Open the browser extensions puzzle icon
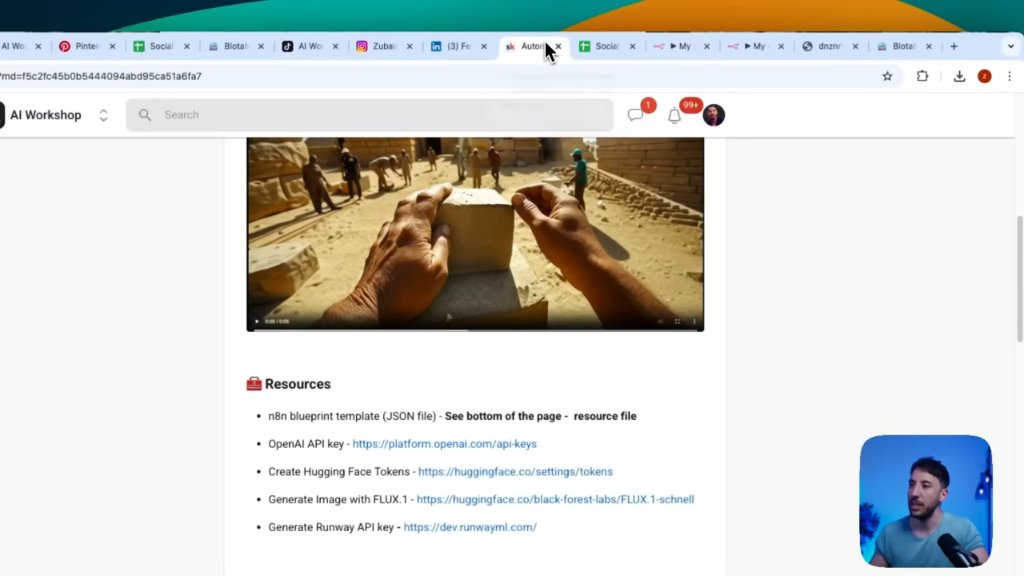Screen dimensions: 1024x576 [922, 76]
